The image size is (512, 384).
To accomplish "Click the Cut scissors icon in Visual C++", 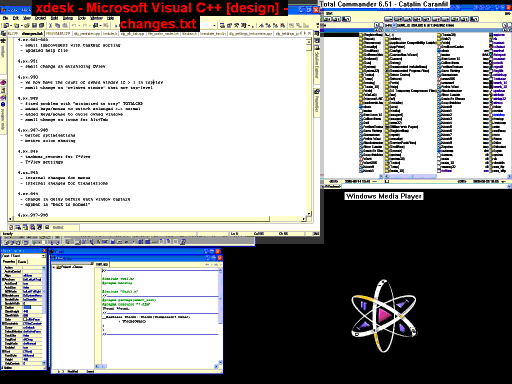I will coord(51,25).
